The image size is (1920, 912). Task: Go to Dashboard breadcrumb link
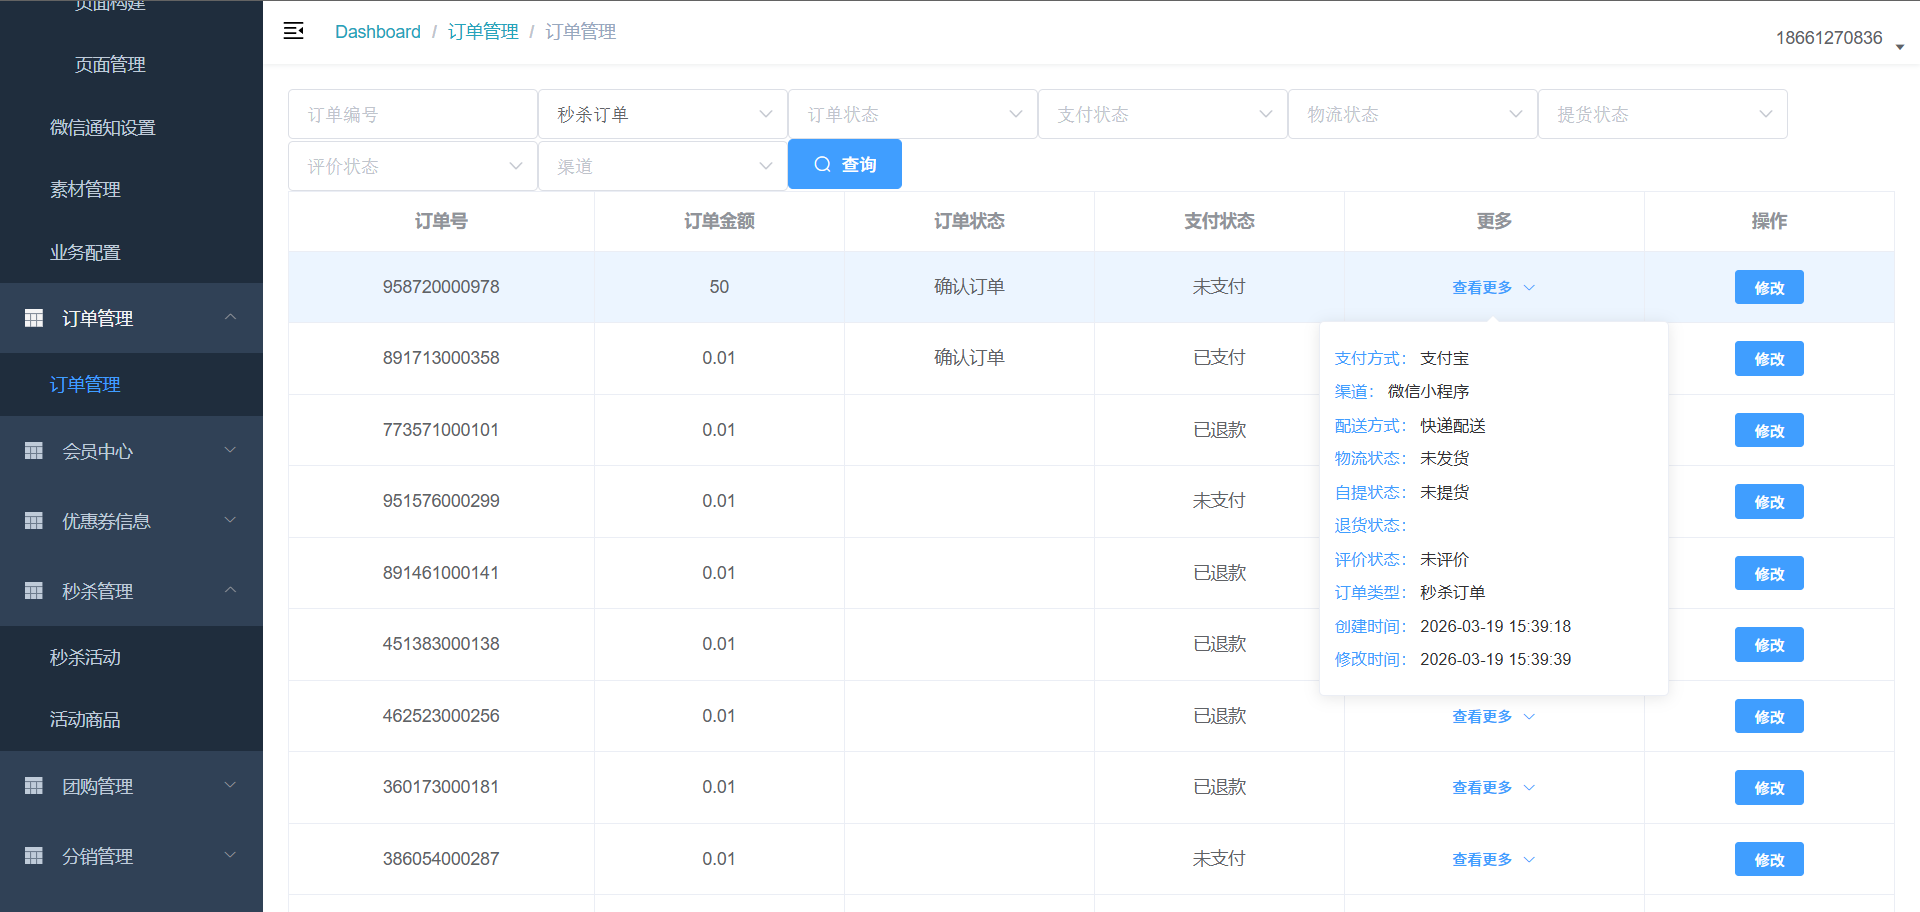click(377, 31)
